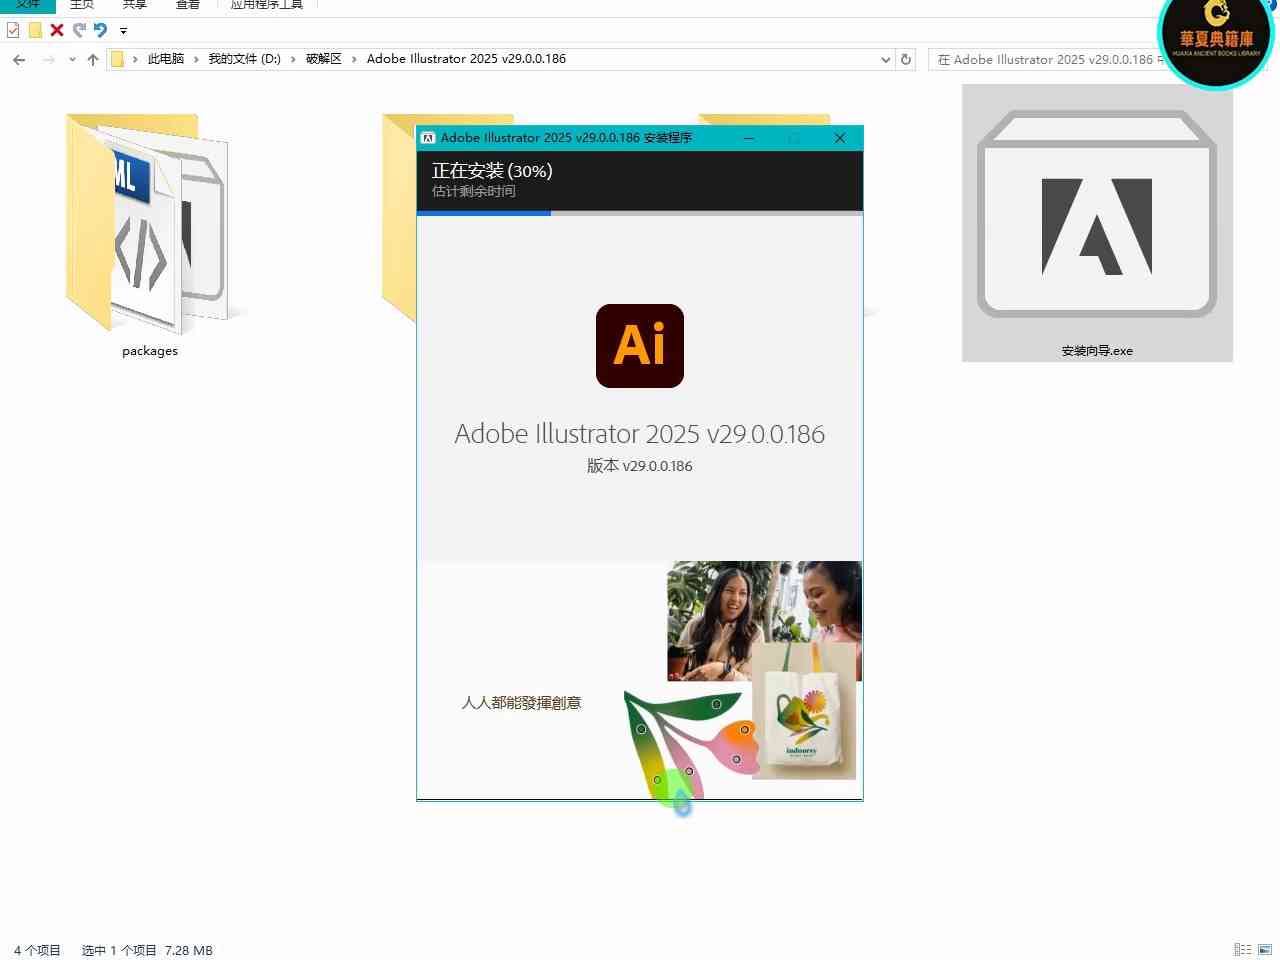
Task: Click the folder icon in the address bar
Action: click(117, 59)
